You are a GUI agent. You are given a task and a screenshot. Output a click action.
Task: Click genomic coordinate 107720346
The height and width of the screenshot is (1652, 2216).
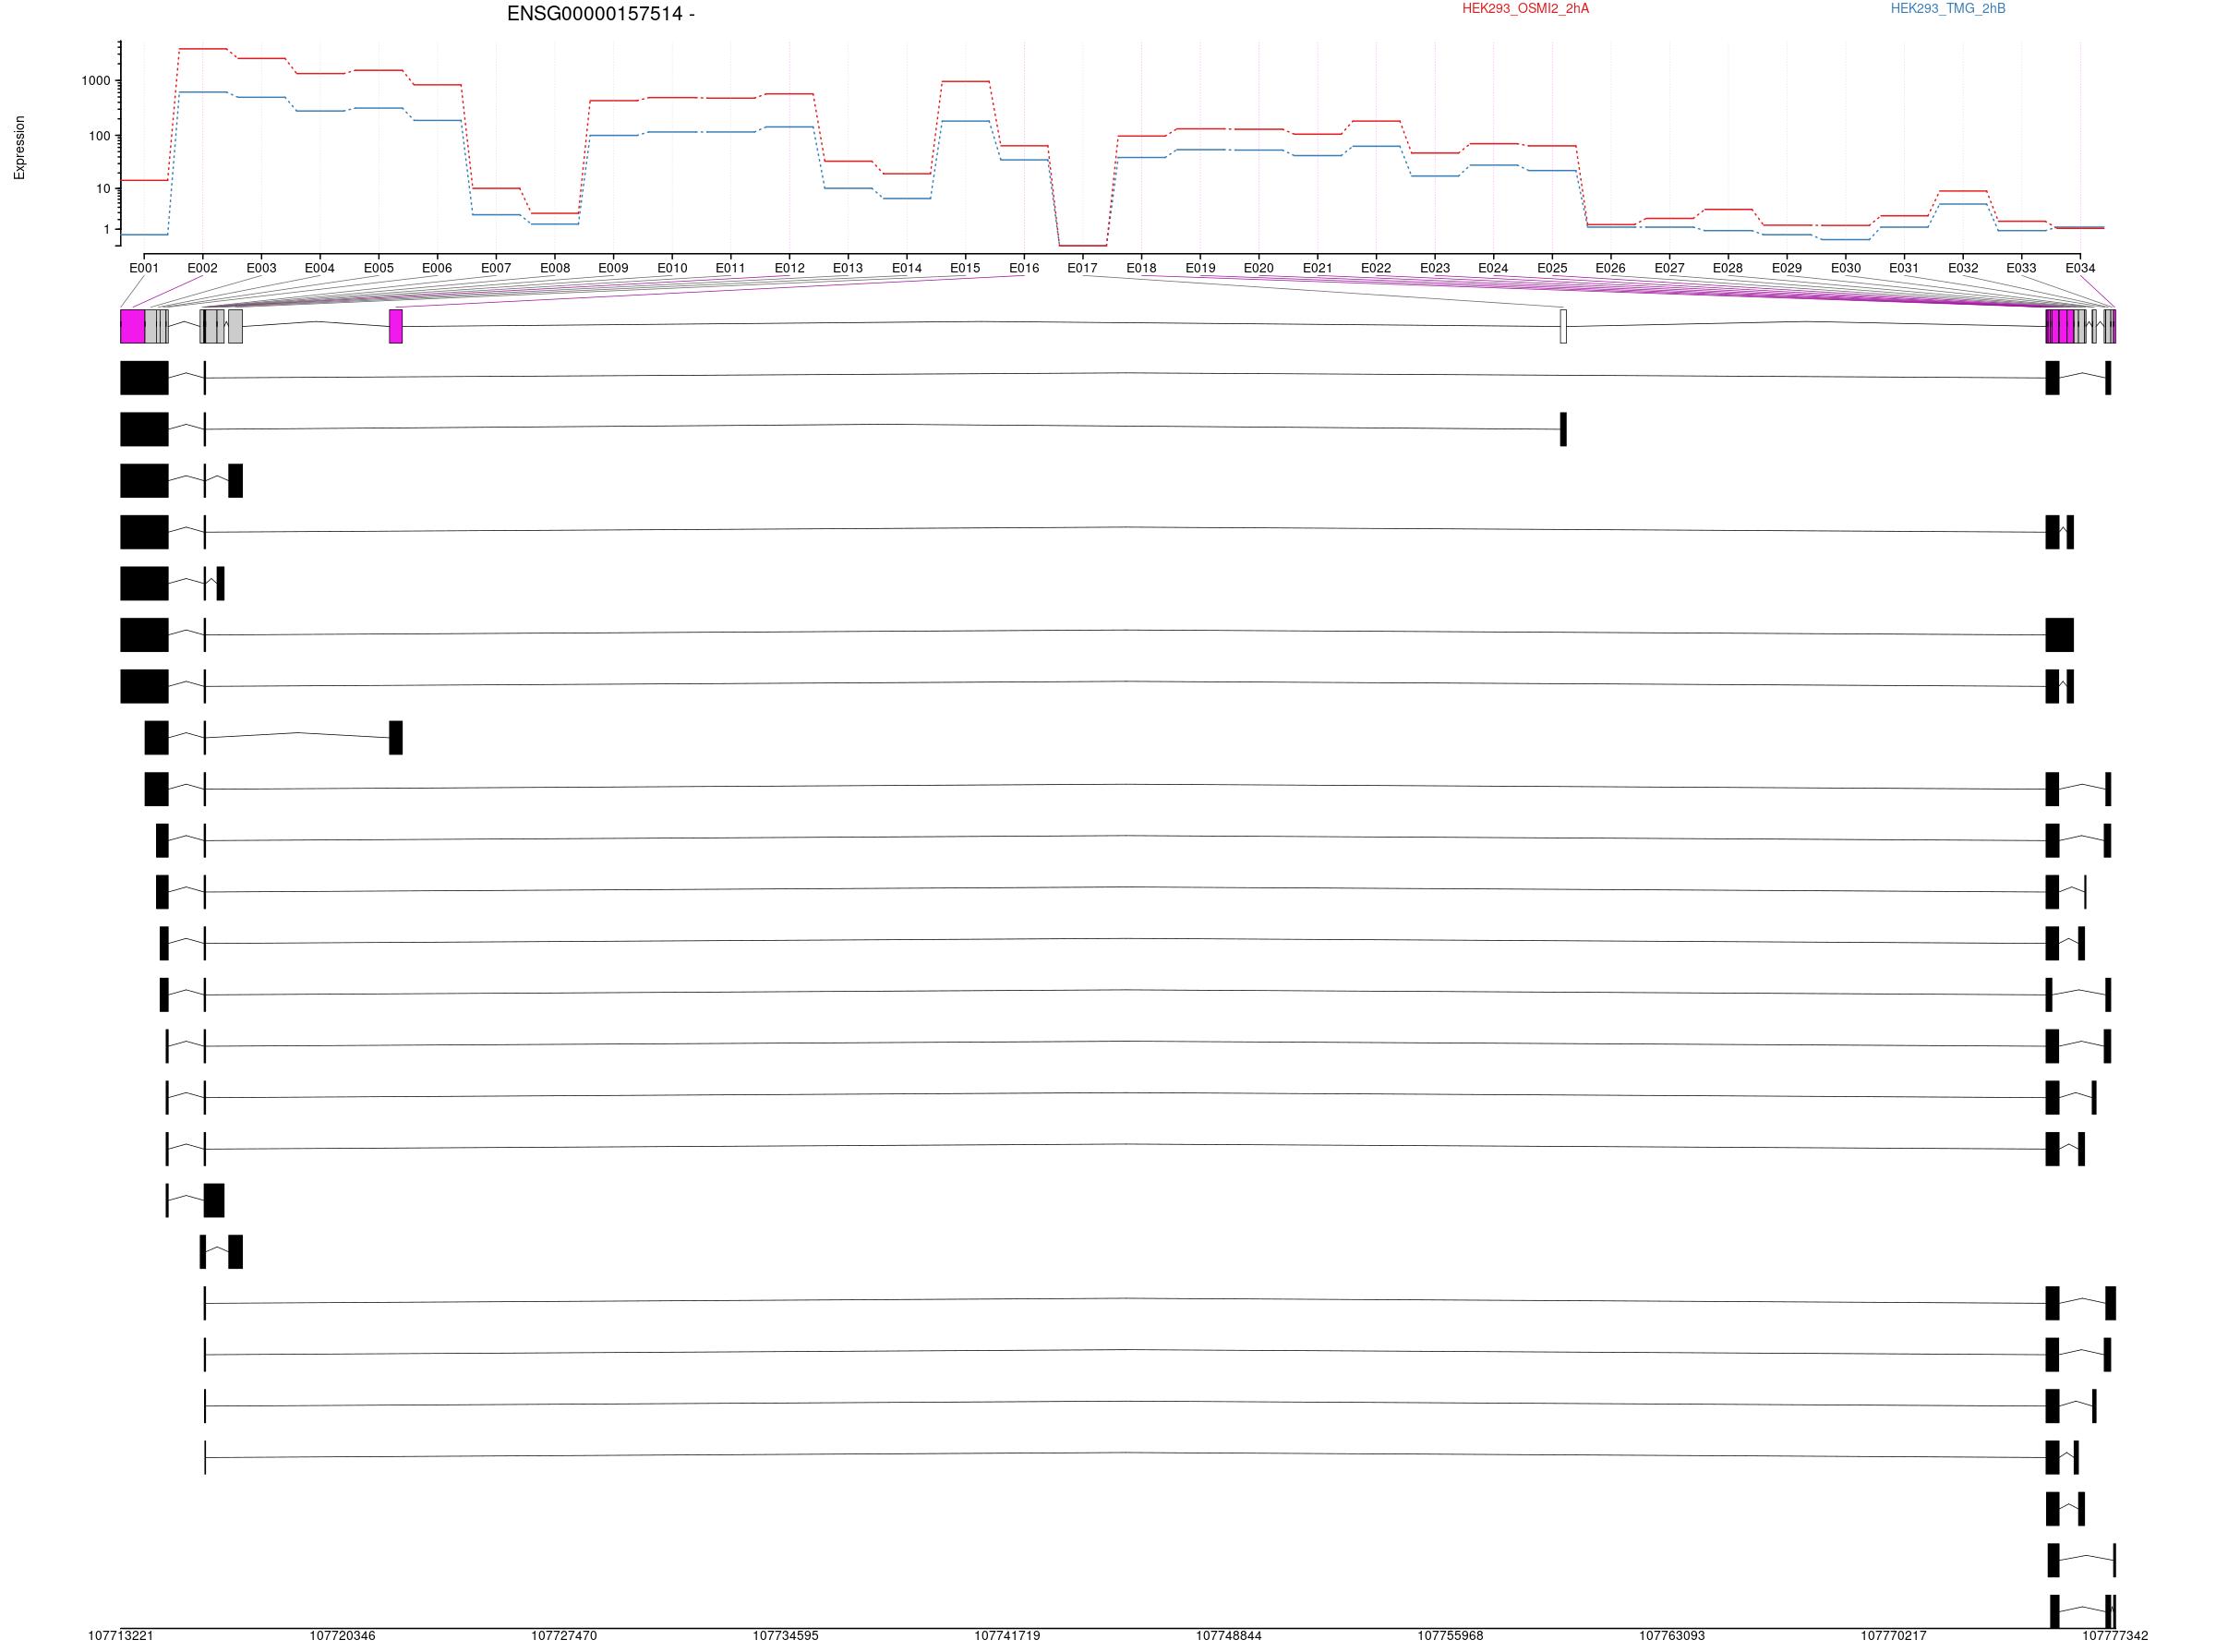pos(342,1636)
